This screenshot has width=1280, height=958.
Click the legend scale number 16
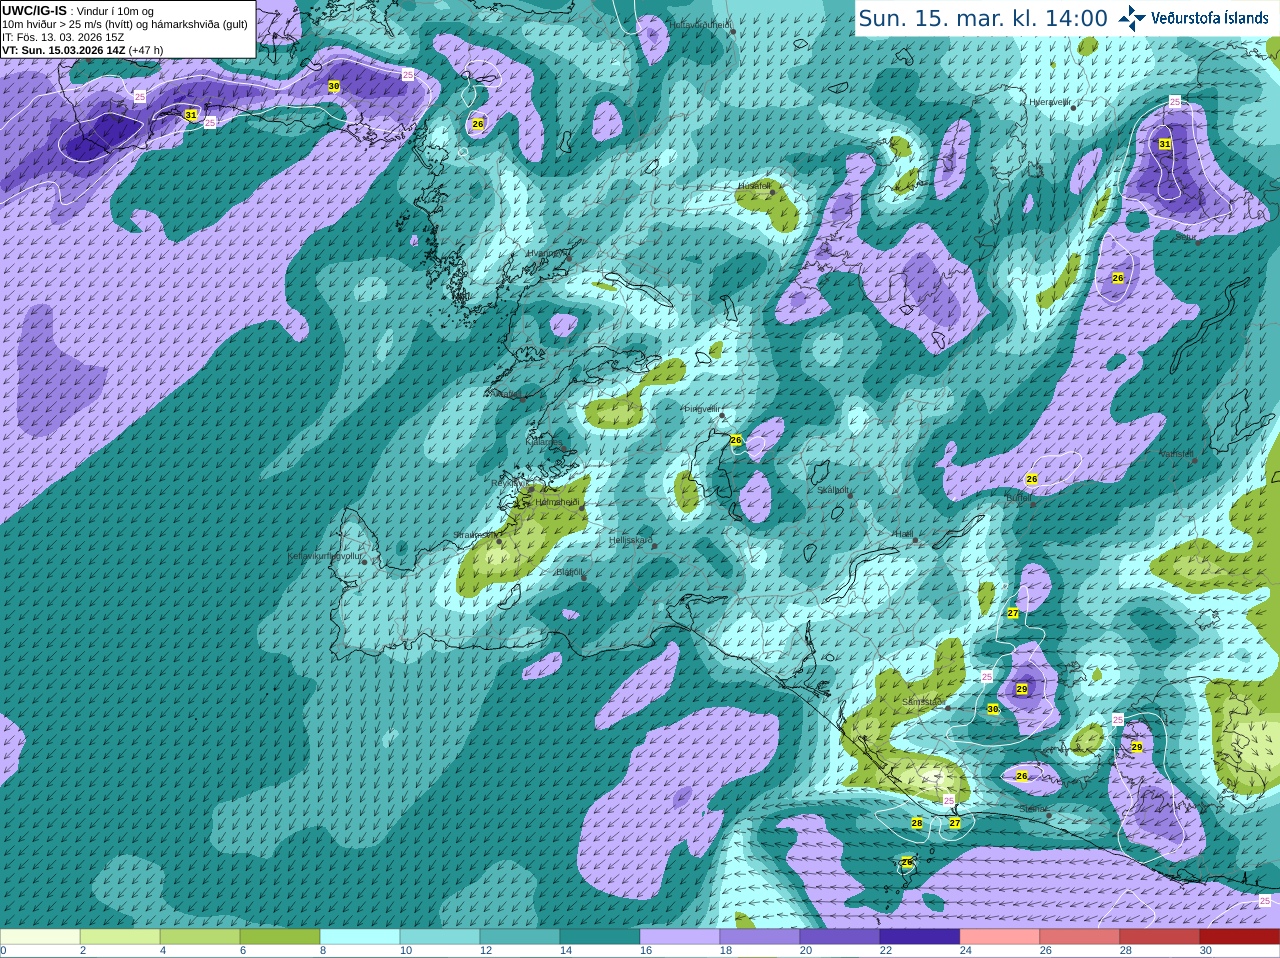pos(646,951)
